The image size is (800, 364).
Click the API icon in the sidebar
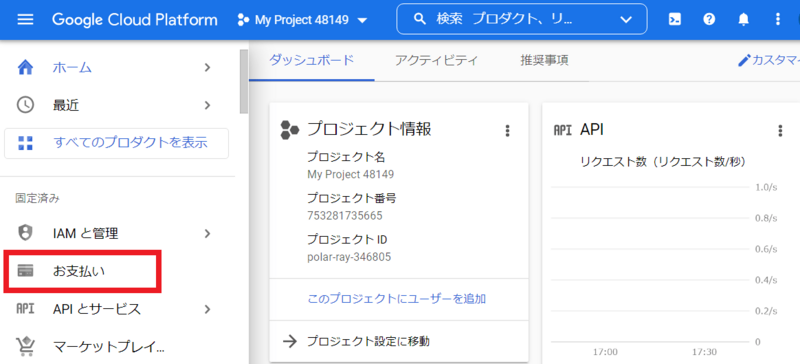tap(25, 309)
